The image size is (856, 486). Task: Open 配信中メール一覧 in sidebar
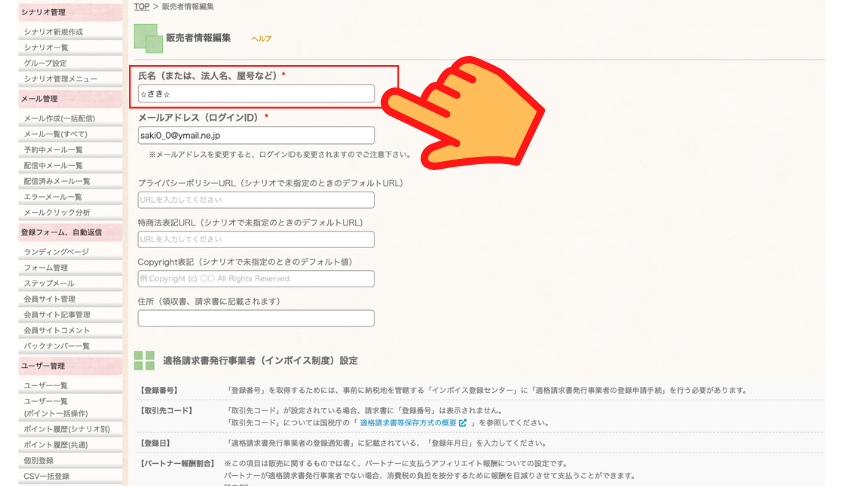(x=53, y=165)
